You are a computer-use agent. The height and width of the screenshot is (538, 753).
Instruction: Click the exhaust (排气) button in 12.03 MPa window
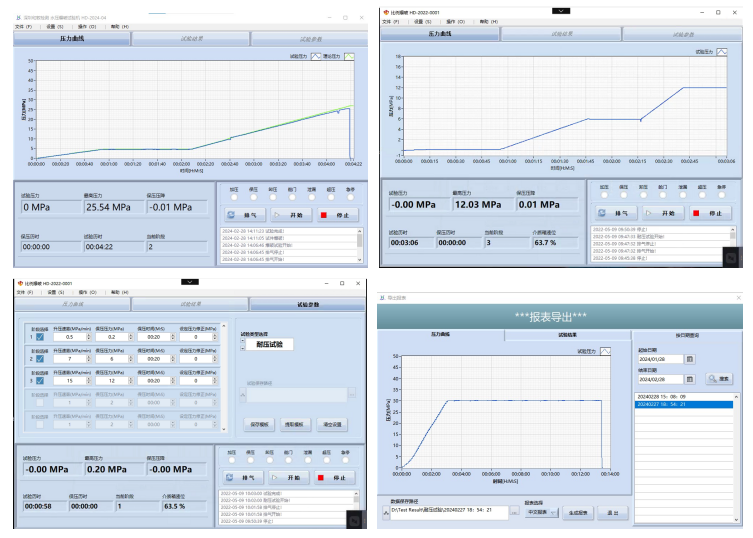[x=616, y=213]
